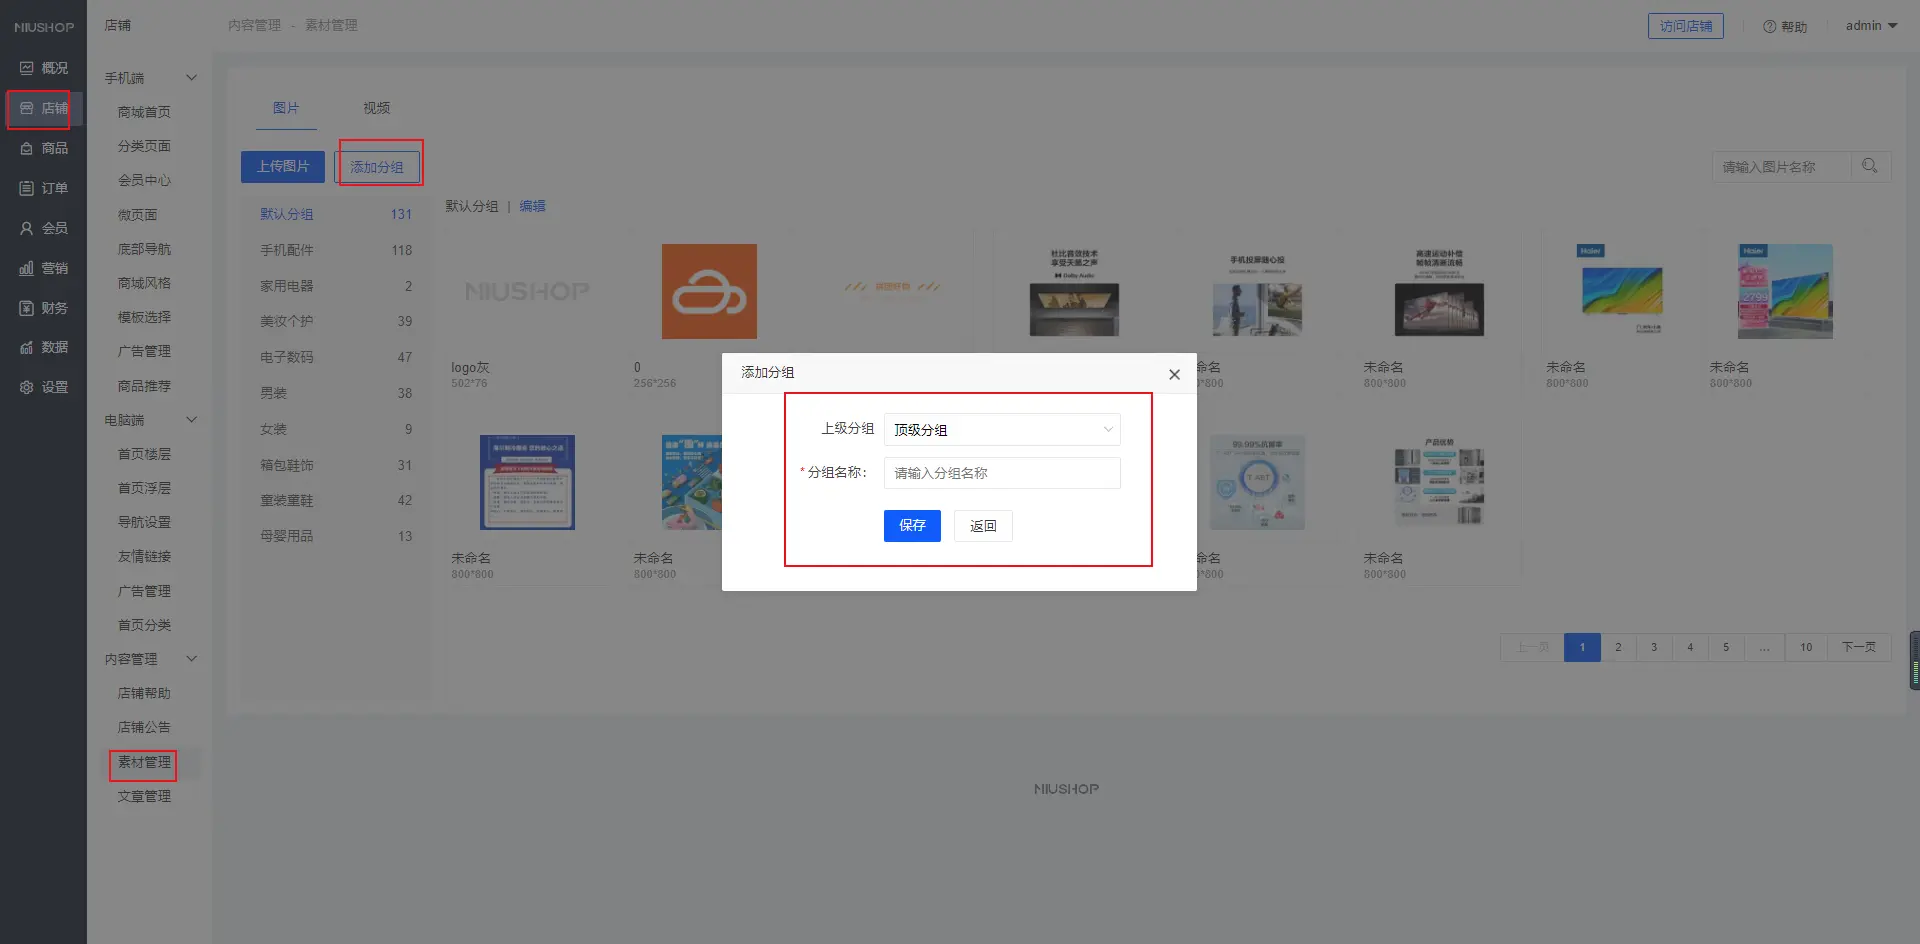
Task: Open the 设置 settings gear icon
Action: [x=27, y=387]
